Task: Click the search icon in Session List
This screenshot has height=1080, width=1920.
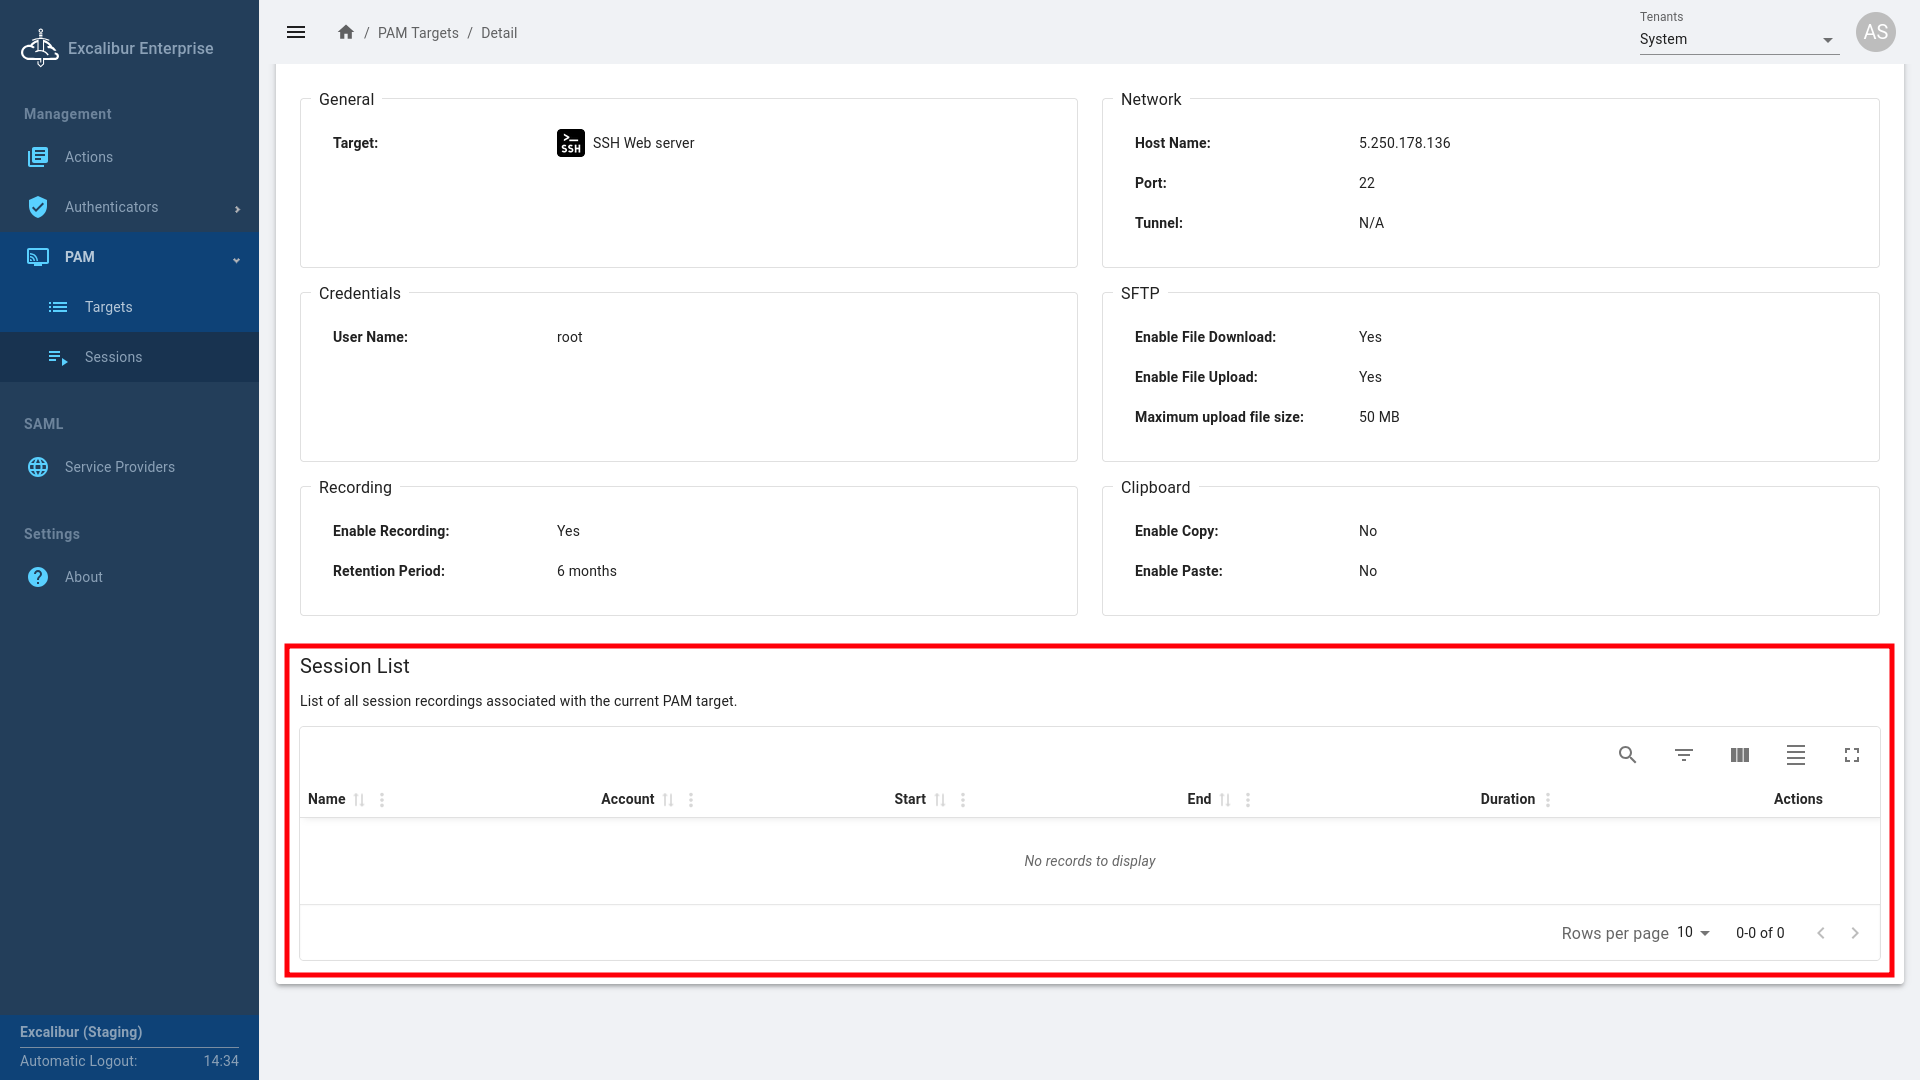Action: (x=1627, y=755)
